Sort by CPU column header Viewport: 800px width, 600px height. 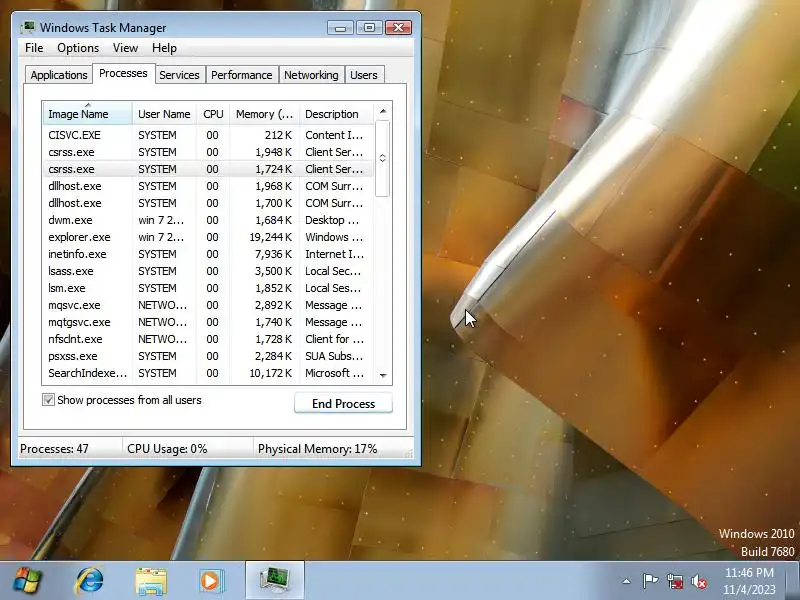[213, 114]
